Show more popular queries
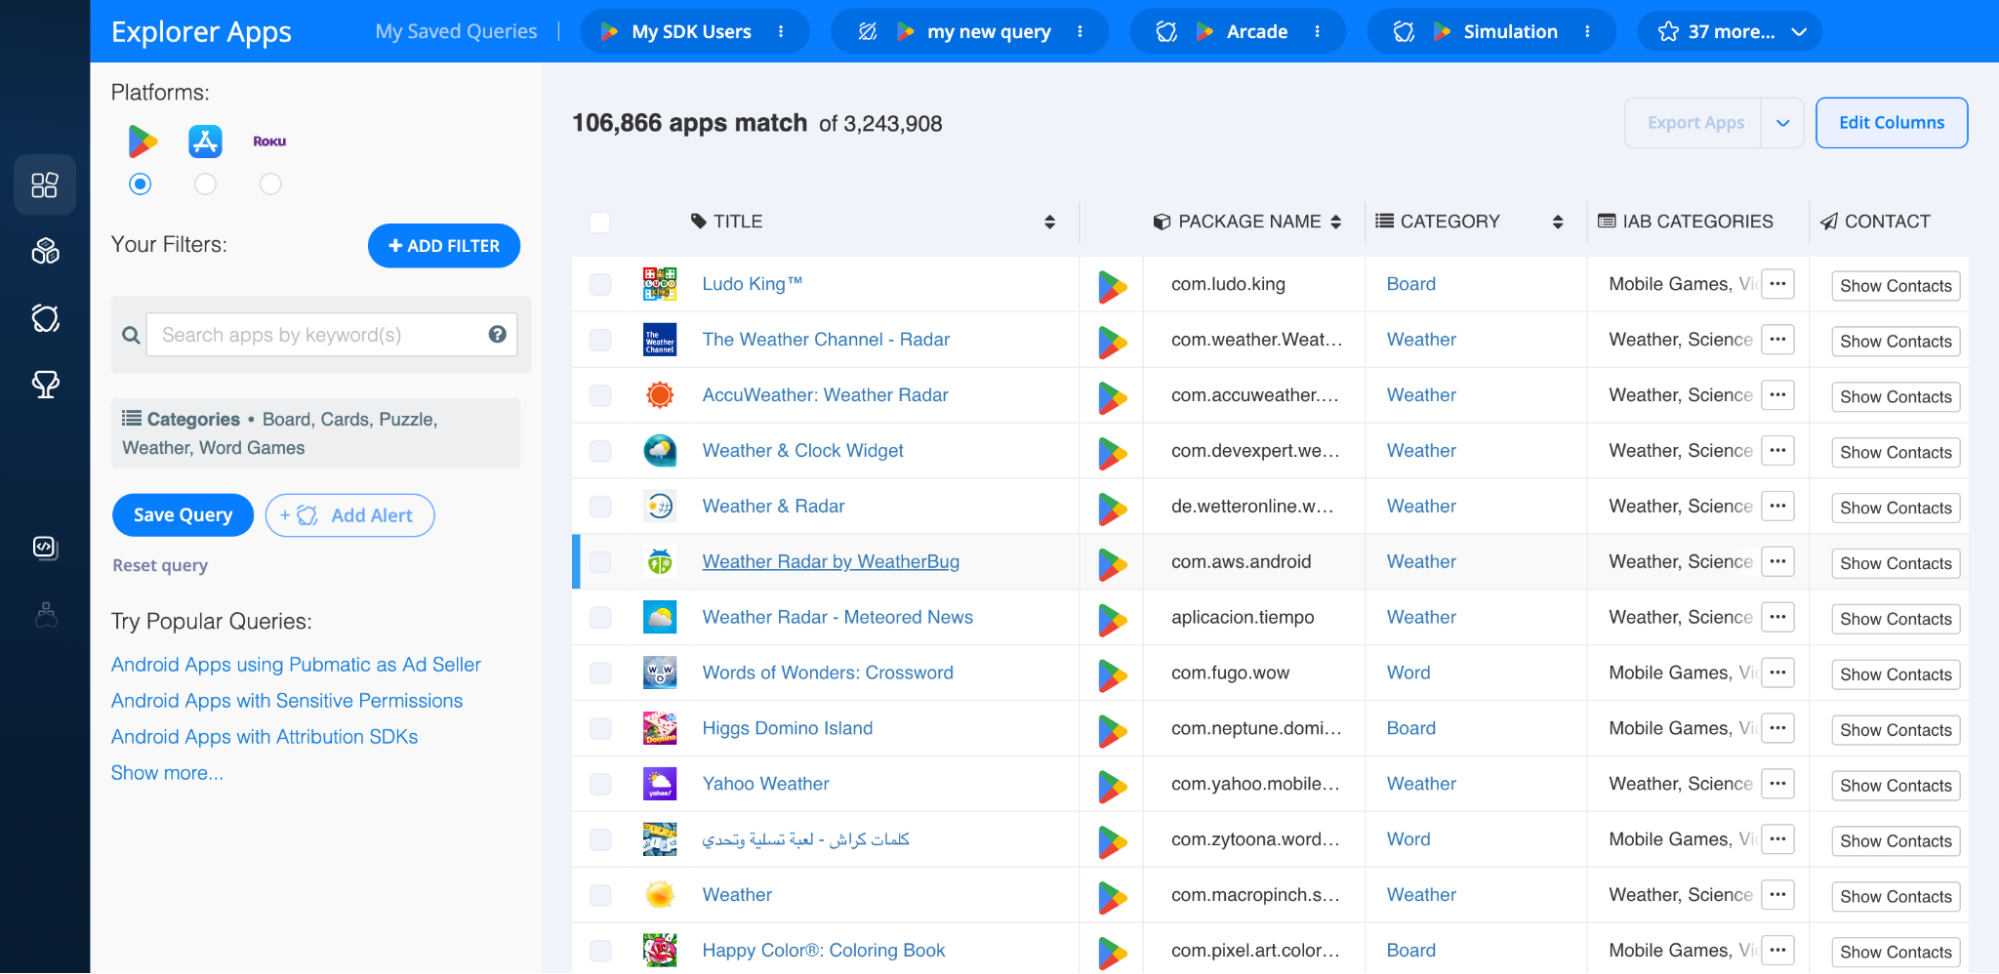This screenshot has width=1999, height=974. click(x=167, y=773)
